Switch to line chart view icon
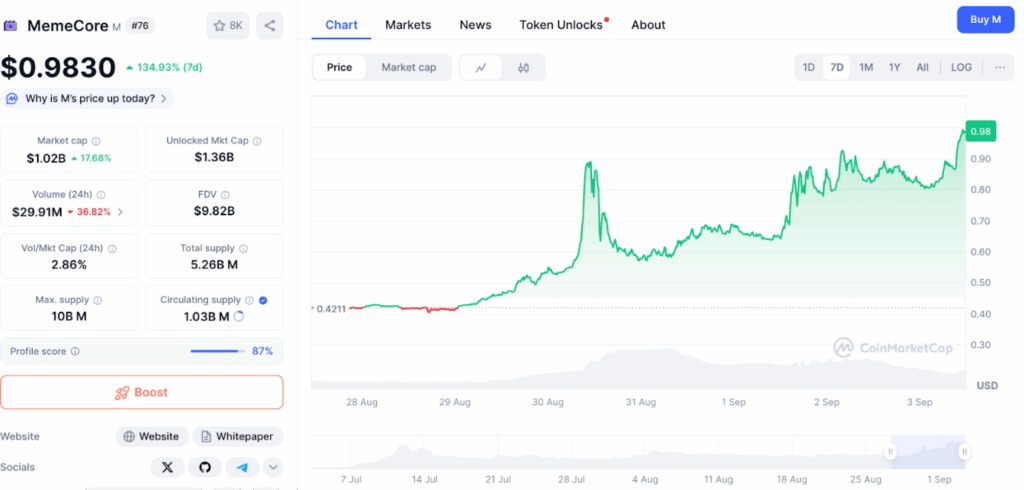This screenshot has width=1024, height=490. pos(481,68)
